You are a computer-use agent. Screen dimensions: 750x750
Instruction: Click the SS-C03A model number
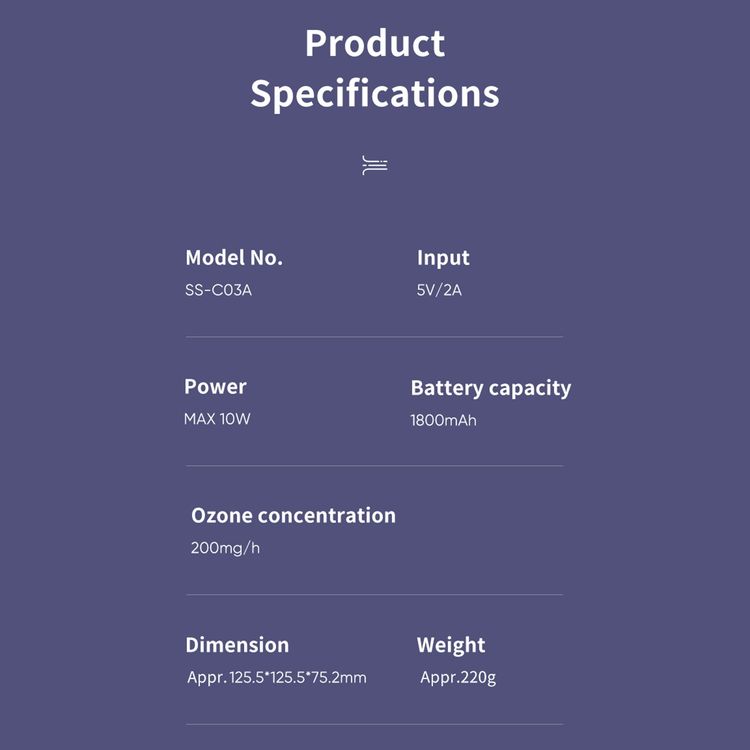click(x=218, y=290)
